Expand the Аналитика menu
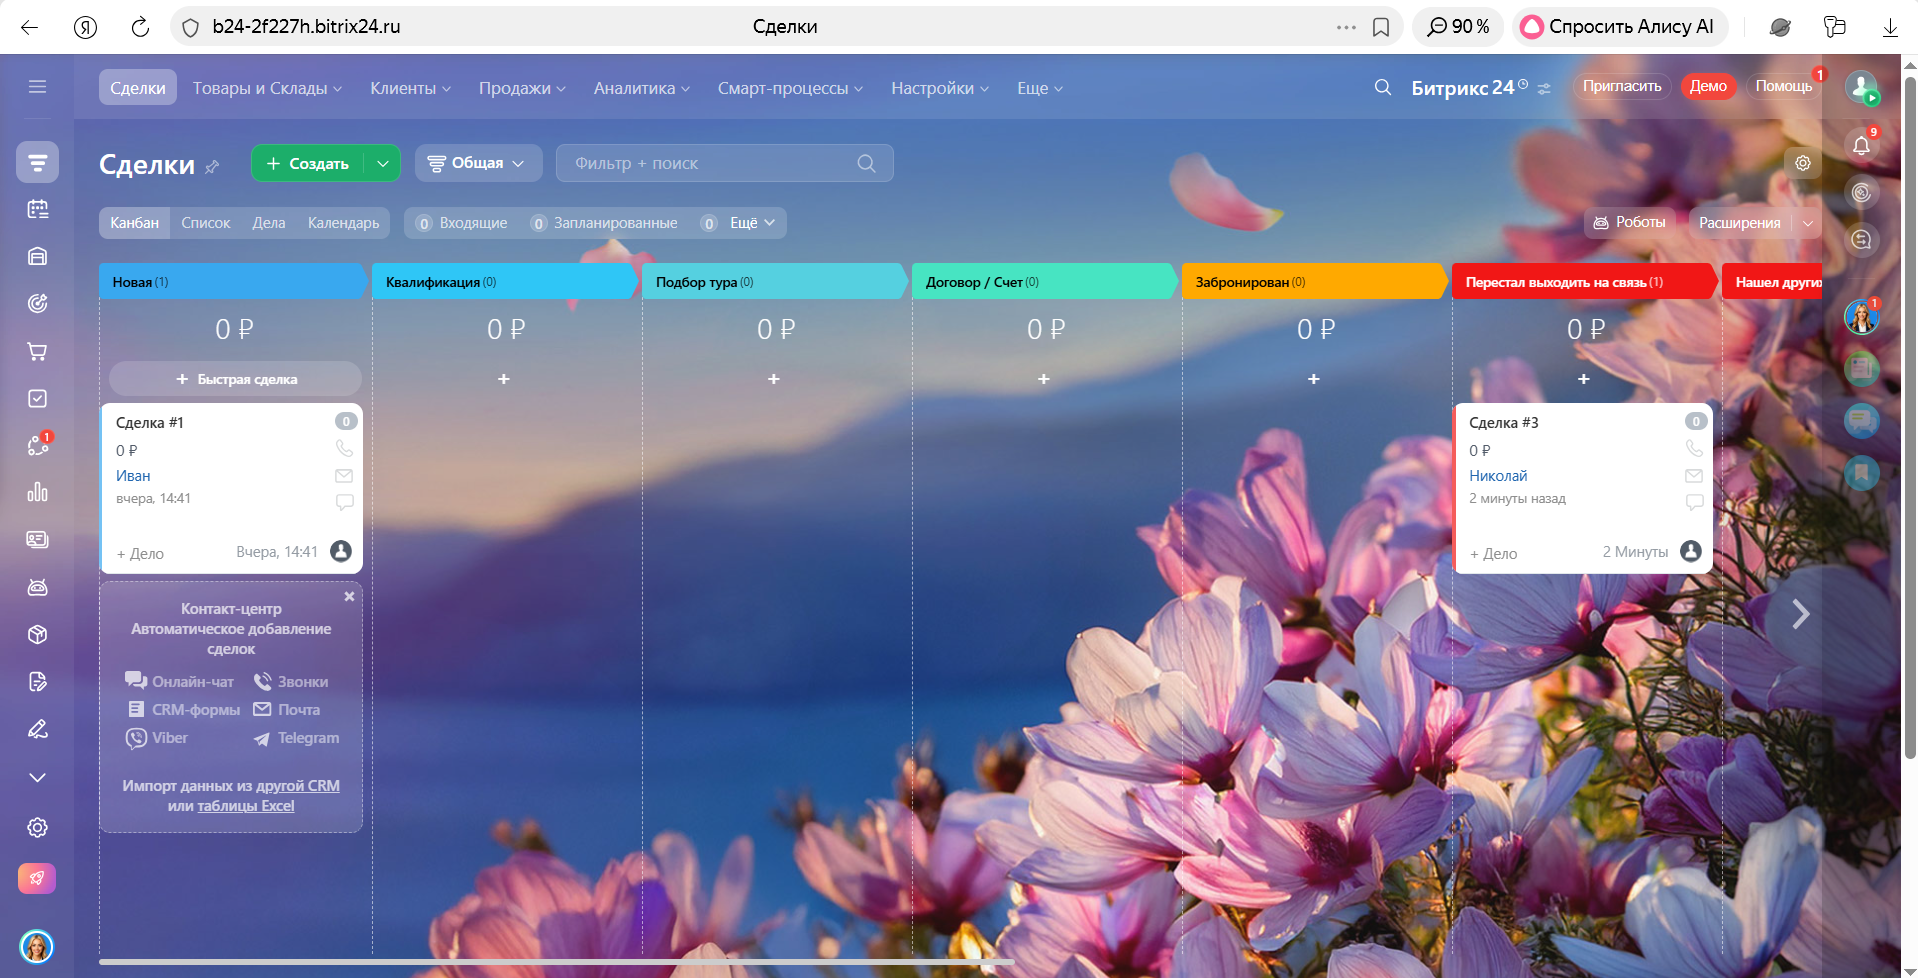Viewport: 1918px width, 978px height. pyautogui.click(x=642, y=88)
